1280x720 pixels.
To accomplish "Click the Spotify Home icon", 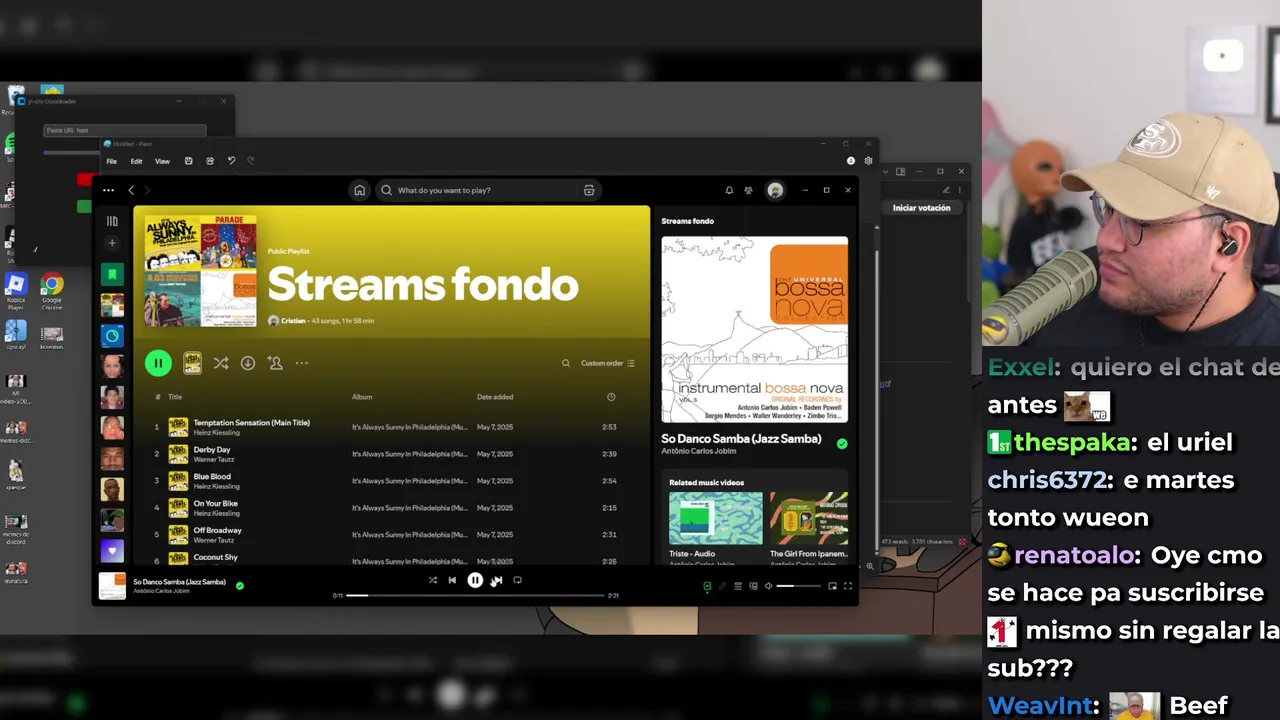I will [x=359, y=190].
